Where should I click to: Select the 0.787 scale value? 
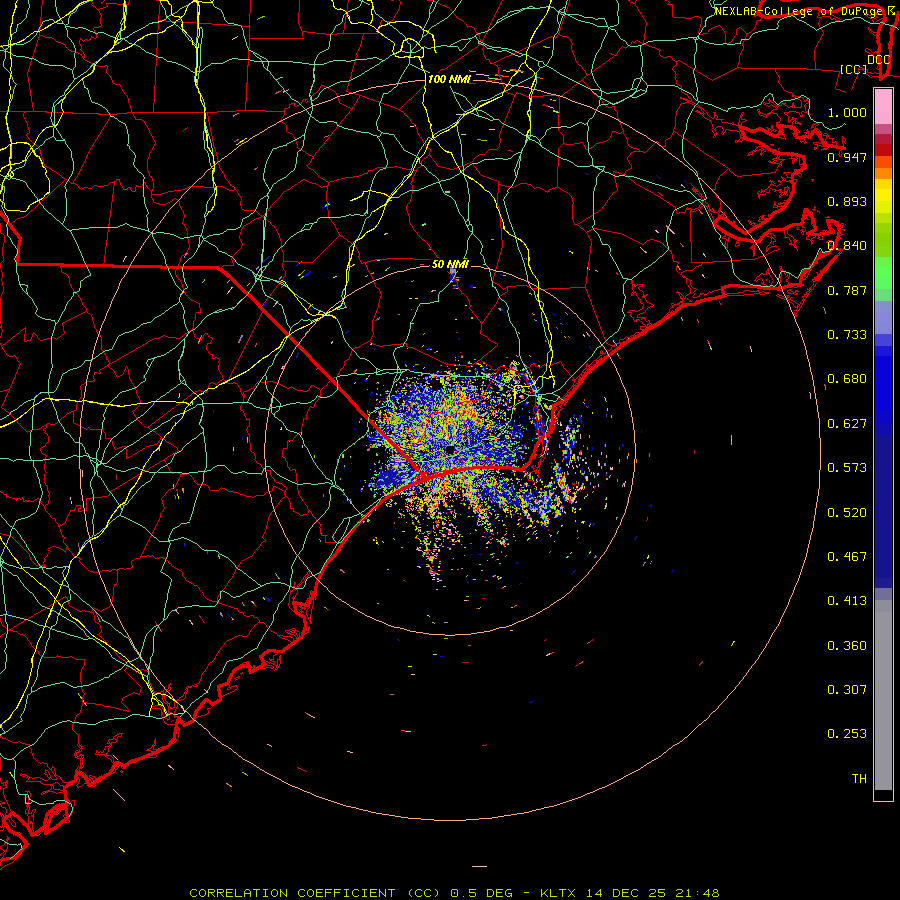click(x=847, y=290)
